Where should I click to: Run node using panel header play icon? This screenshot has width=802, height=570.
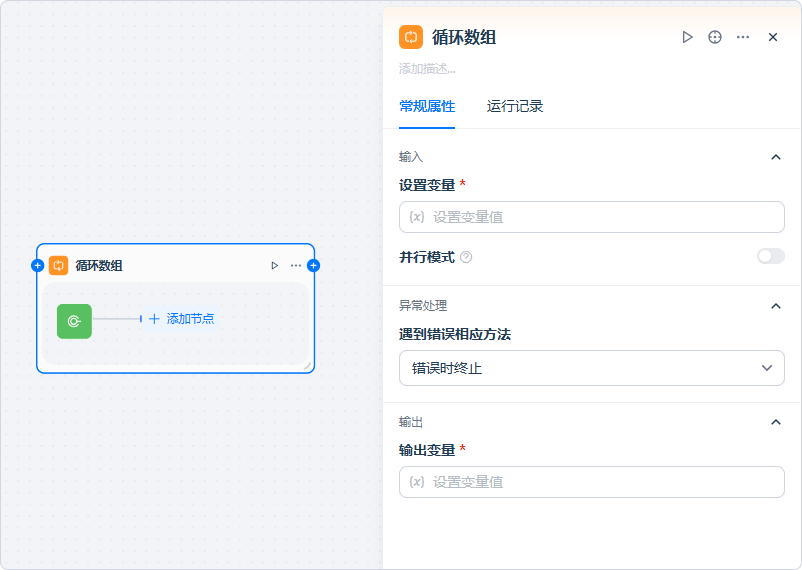coord(687,37)
